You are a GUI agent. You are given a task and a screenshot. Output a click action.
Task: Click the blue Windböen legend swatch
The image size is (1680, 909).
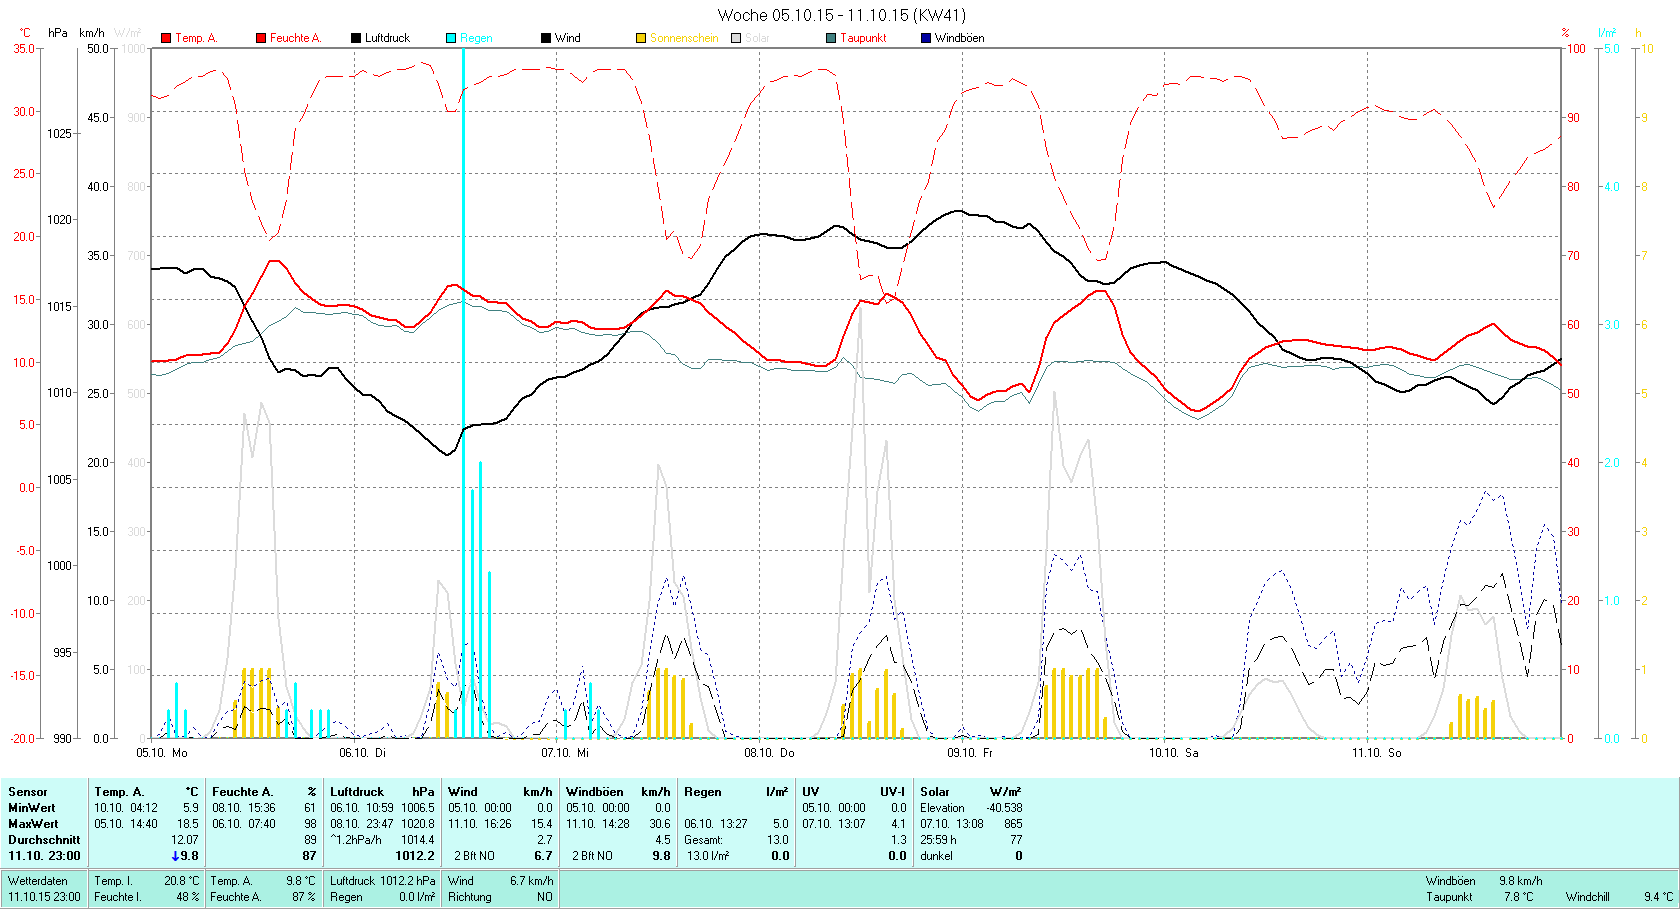click(926, 38)
